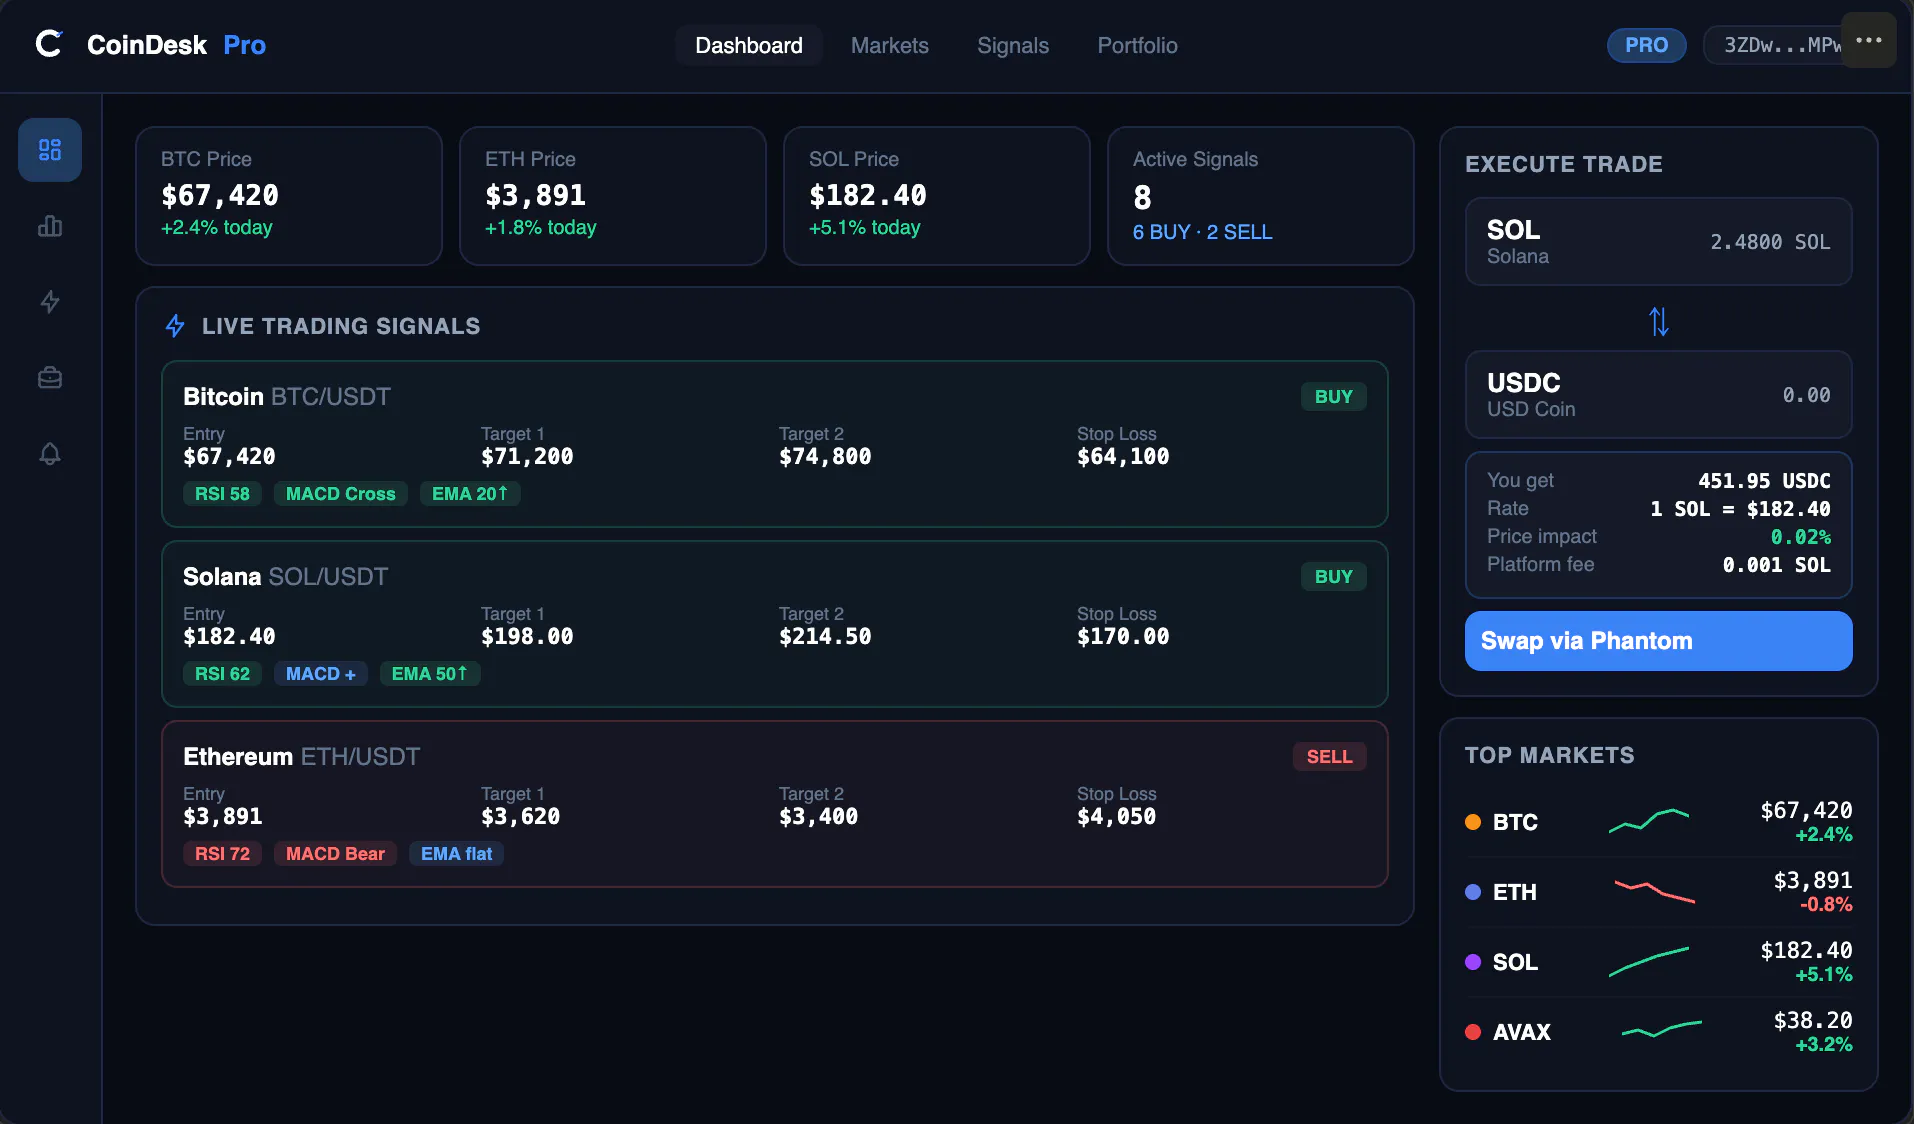Click the $214.50 Target 2 value for Solana
Image resolution: width=1914 pixels, height=1124 pixels.
click(825, 637)
